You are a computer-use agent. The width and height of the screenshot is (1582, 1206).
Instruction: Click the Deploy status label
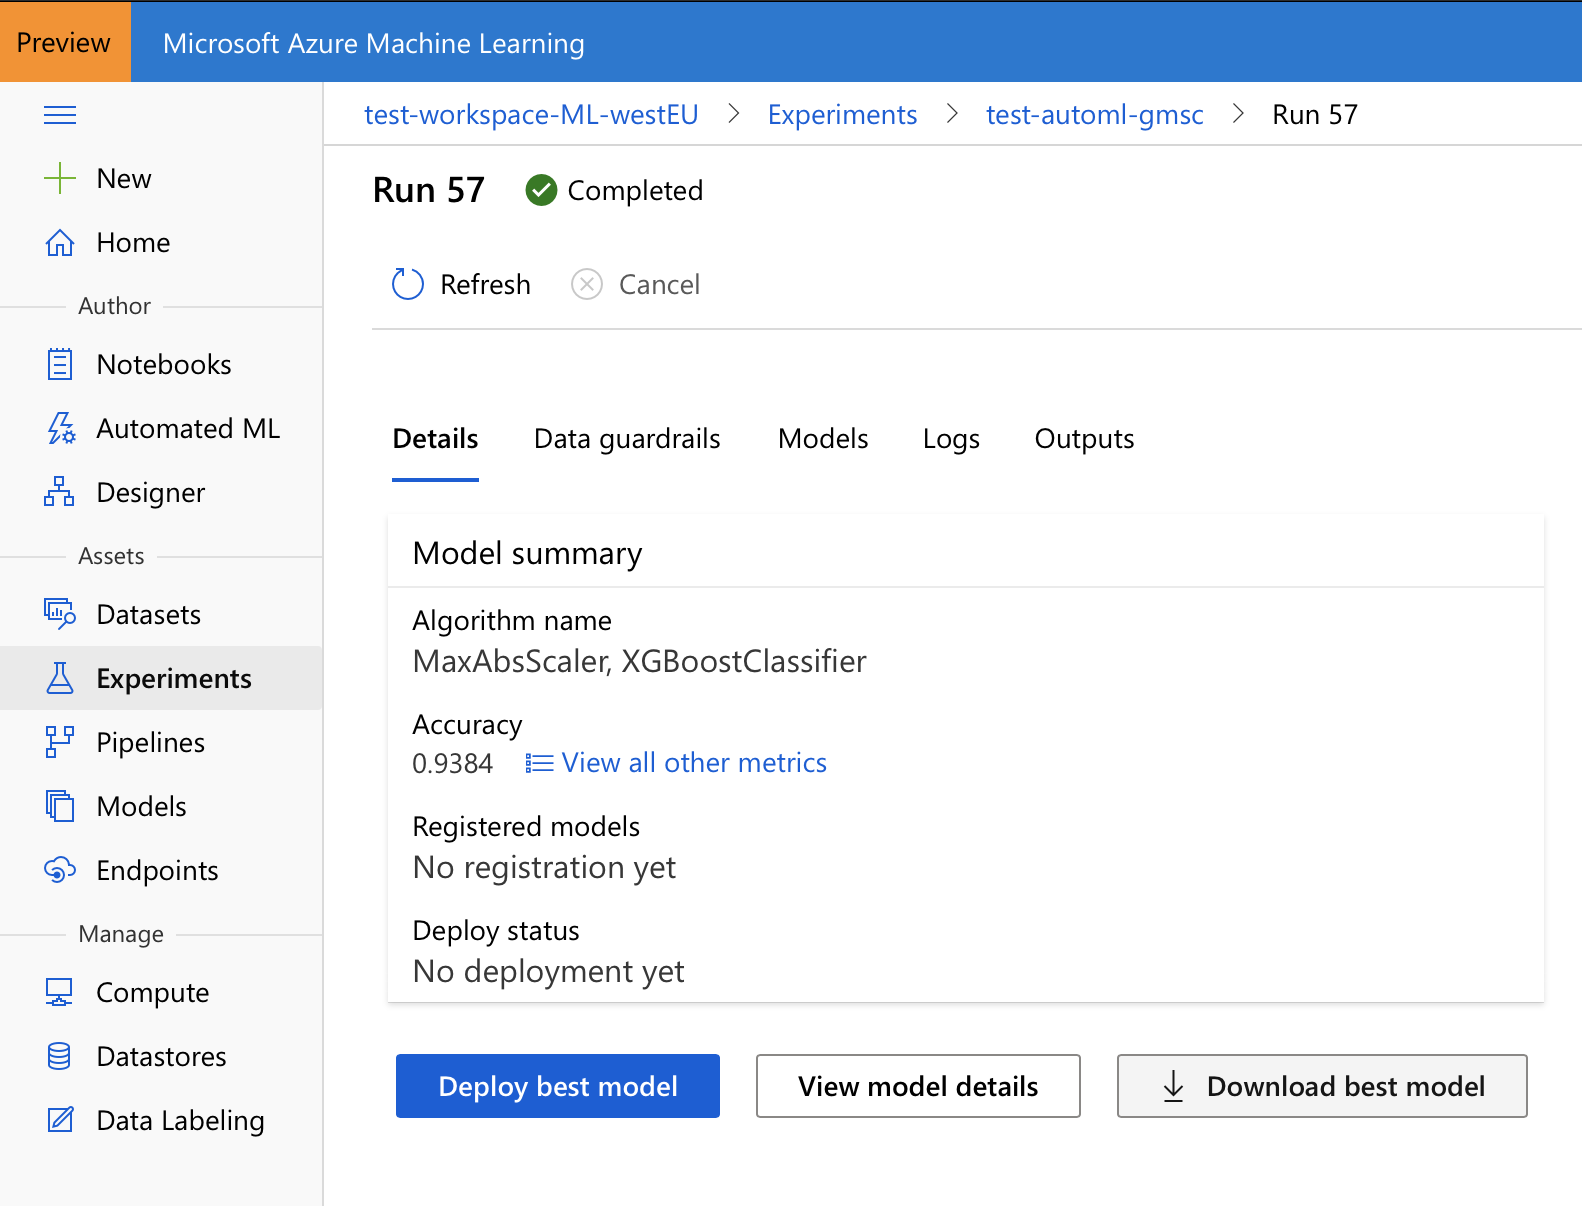click(496, 931)
